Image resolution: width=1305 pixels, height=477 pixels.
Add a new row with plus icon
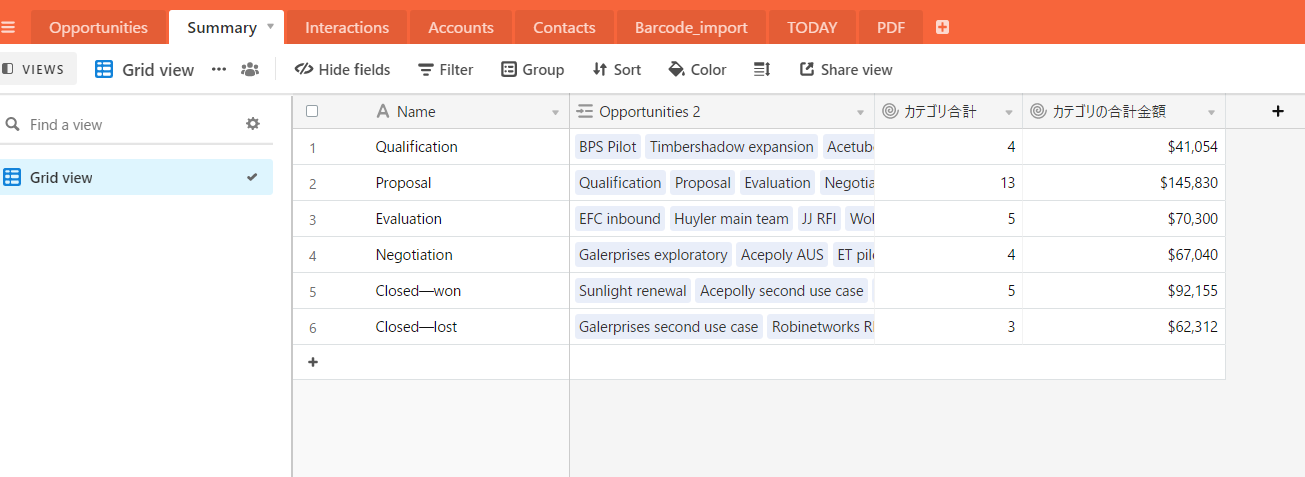313,362
